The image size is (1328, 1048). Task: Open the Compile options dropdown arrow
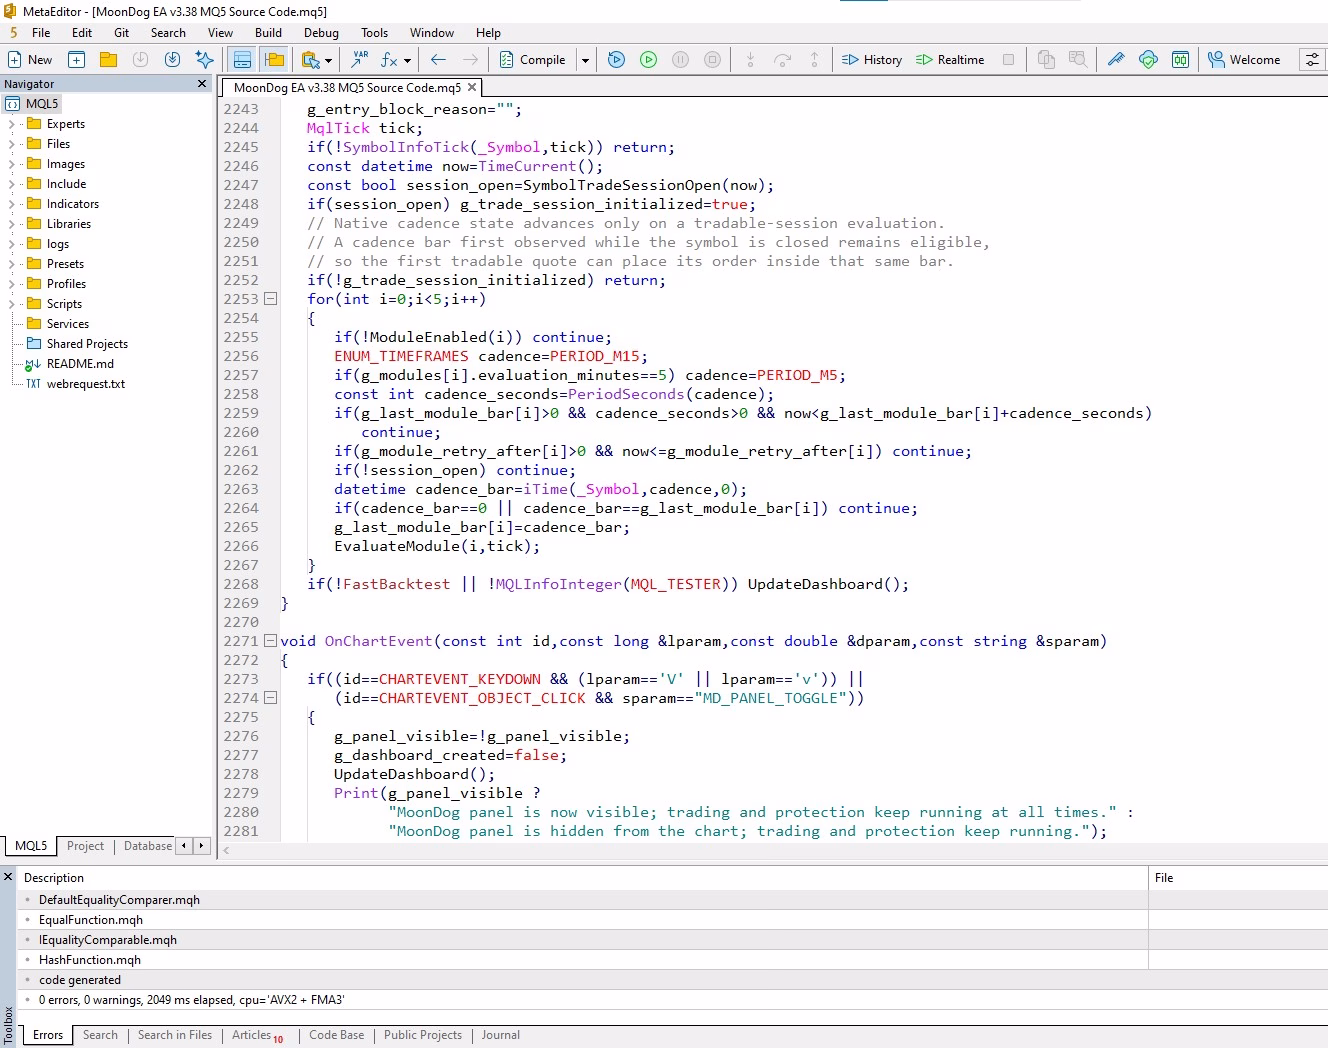click(585, 60)
